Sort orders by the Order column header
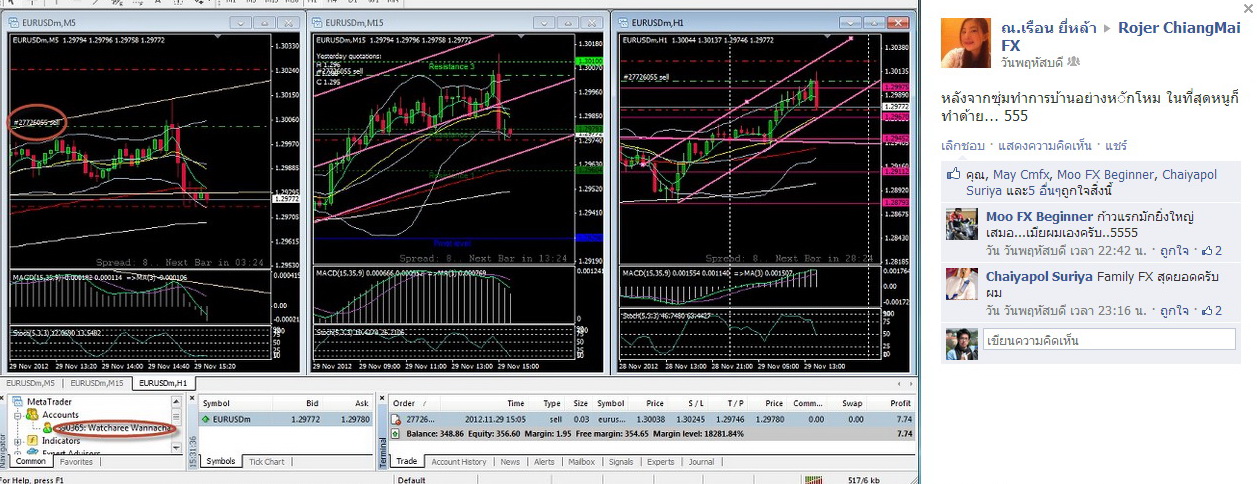The image size is (1257, 484). pyautogui.click(x=413, y=403)
